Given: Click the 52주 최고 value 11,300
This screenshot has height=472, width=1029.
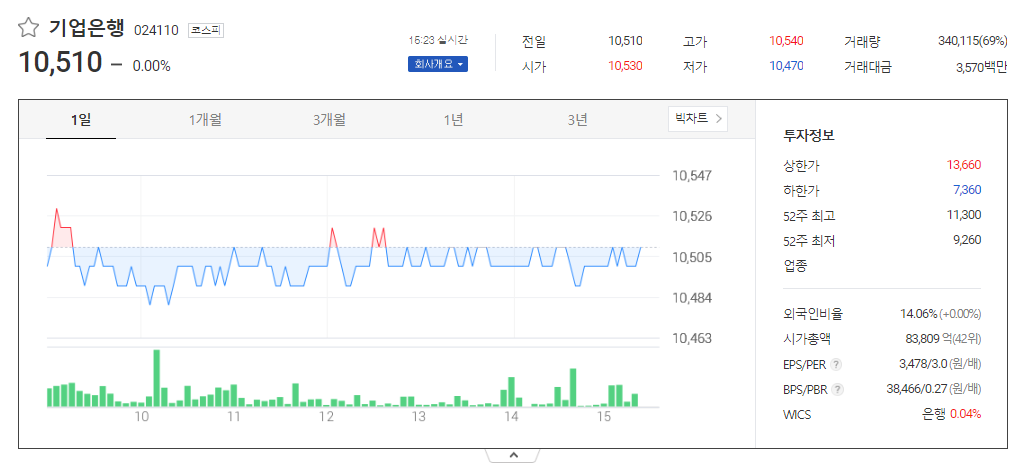Looking at the screenshot, I should coord(964,215).
